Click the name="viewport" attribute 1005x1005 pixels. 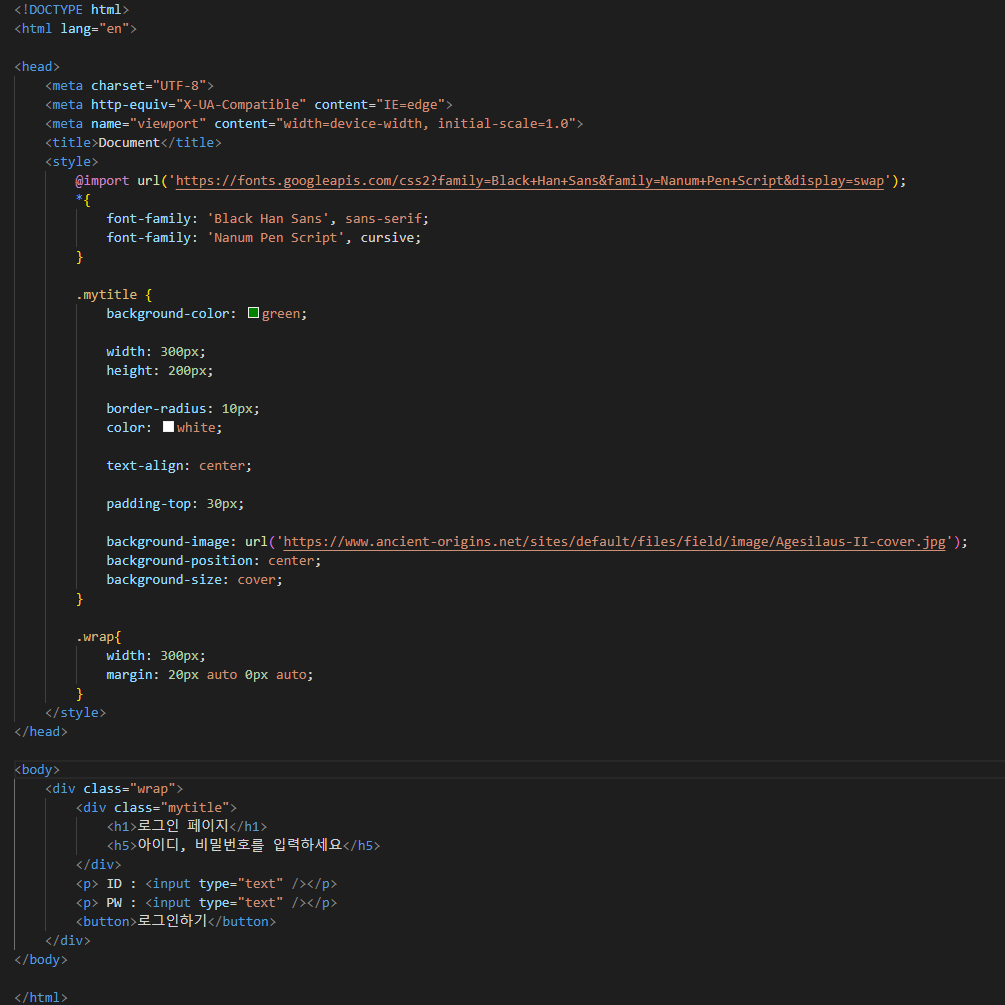[x=149, y=124]
